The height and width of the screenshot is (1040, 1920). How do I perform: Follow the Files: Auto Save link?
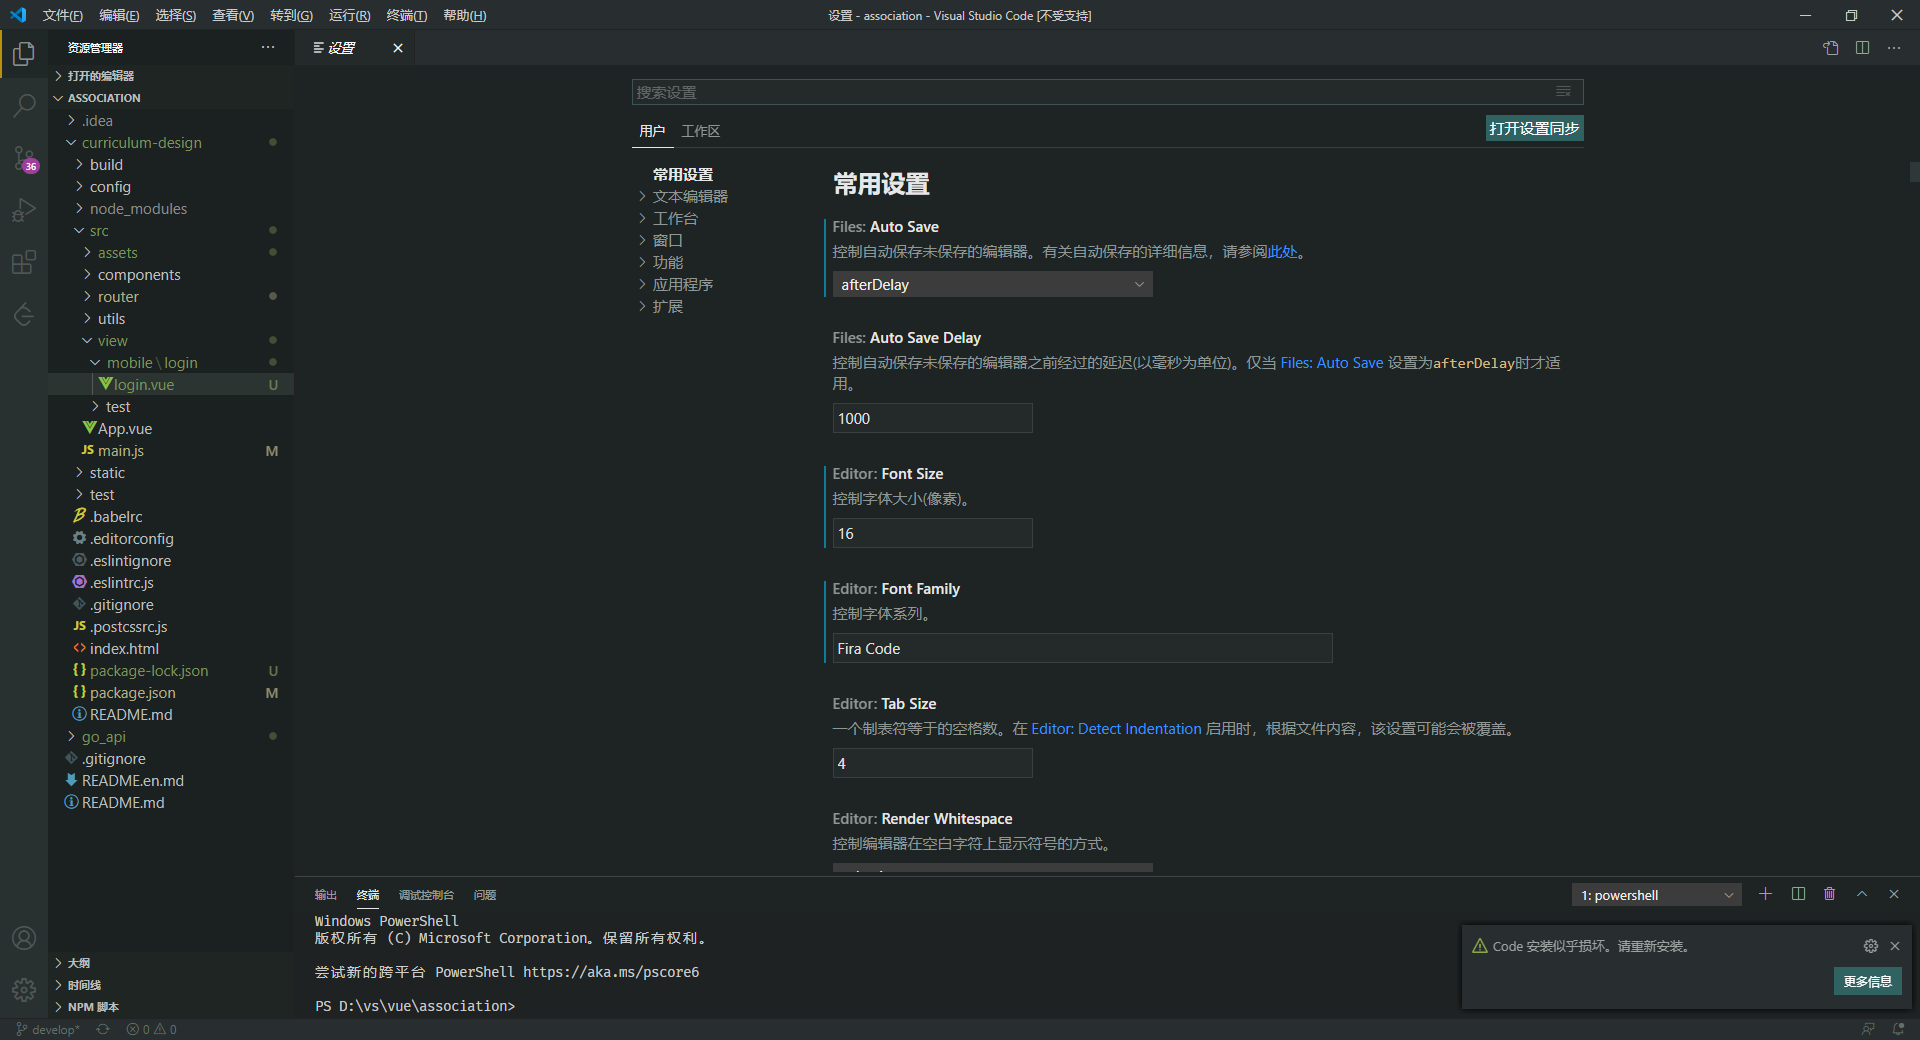point(1332,363)
